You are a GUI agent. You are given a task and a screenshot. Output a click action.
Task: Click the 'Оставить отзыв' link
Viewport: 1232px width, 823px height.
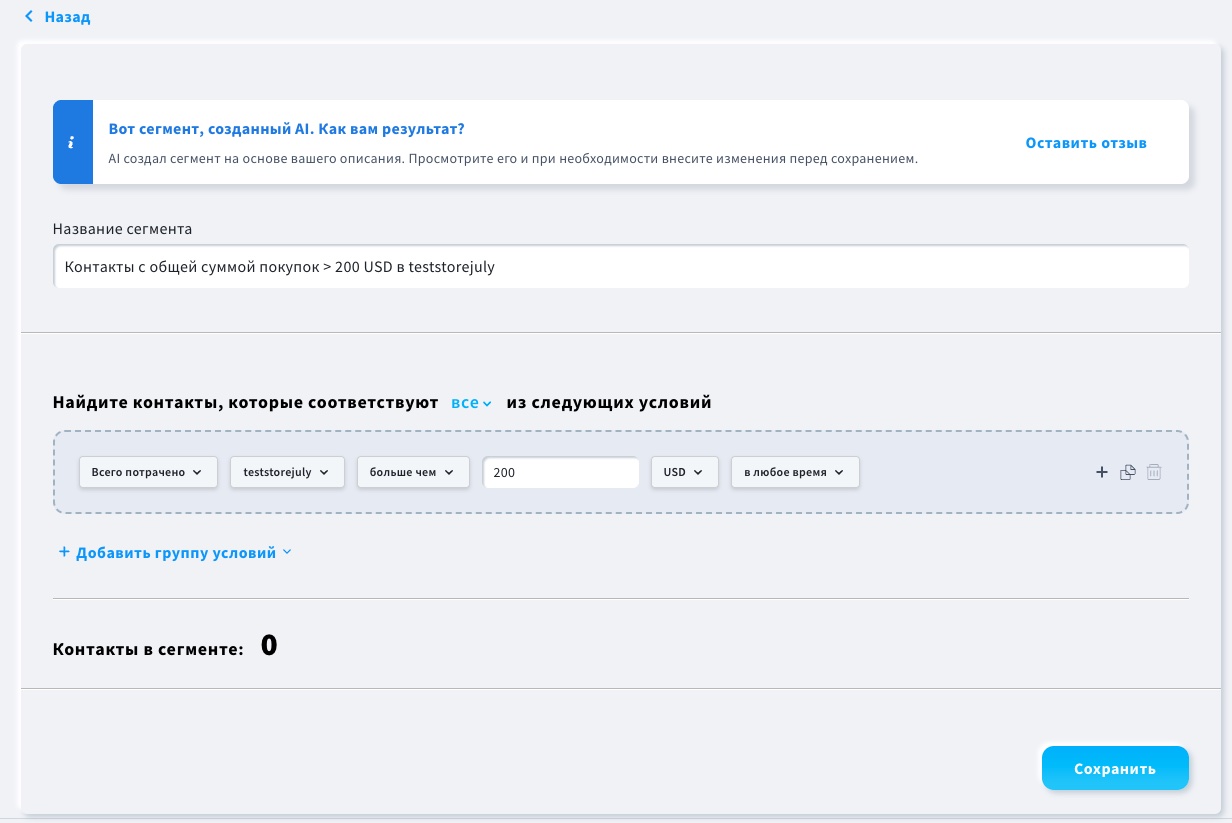click(x=1085, y=142)
